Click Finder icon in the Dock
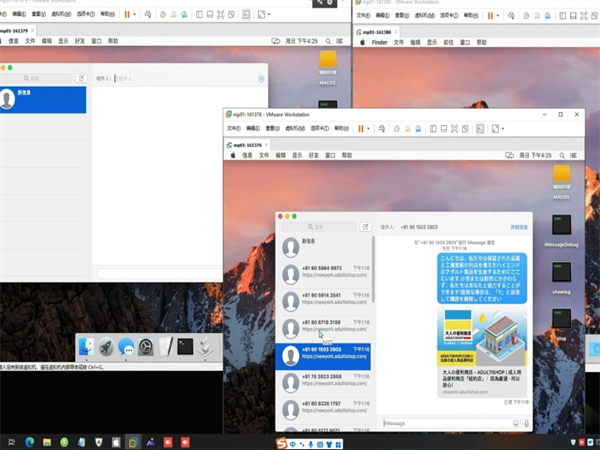 coord(87,347)
